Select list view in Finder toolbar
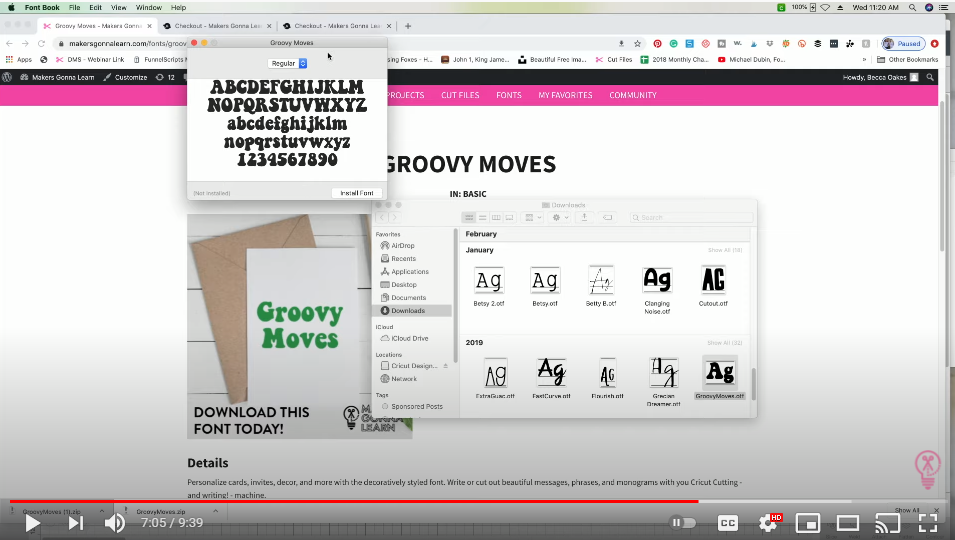The height and width of the screenshot is (540, 955). pyautogui.click(x=482, y=217)
